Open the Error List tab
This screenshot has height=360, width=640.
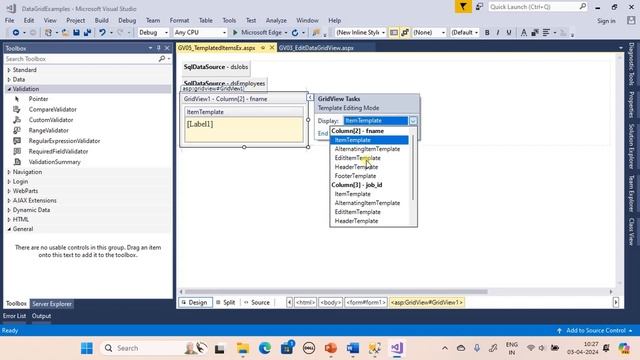(x=14, y=316)
